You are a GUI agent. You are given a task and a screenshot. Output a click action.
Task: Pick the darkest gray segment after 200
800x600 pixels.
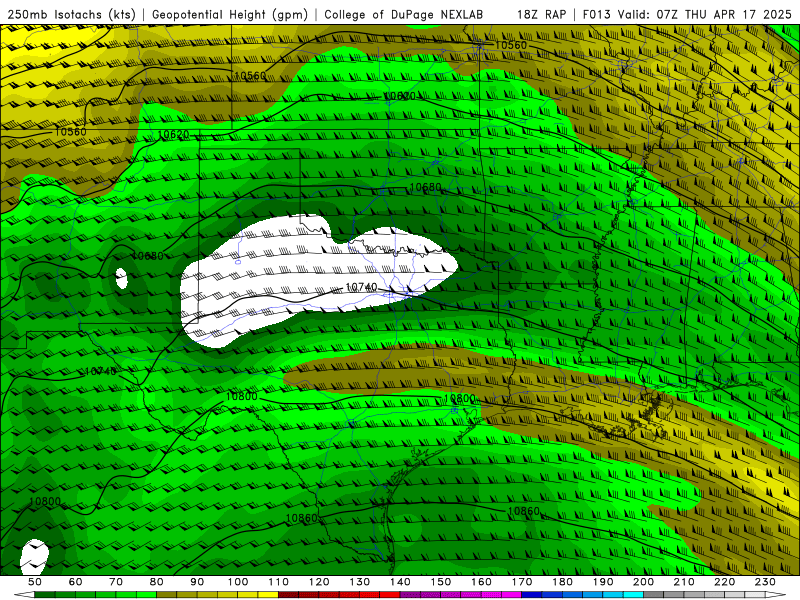(x=654, y=595)
